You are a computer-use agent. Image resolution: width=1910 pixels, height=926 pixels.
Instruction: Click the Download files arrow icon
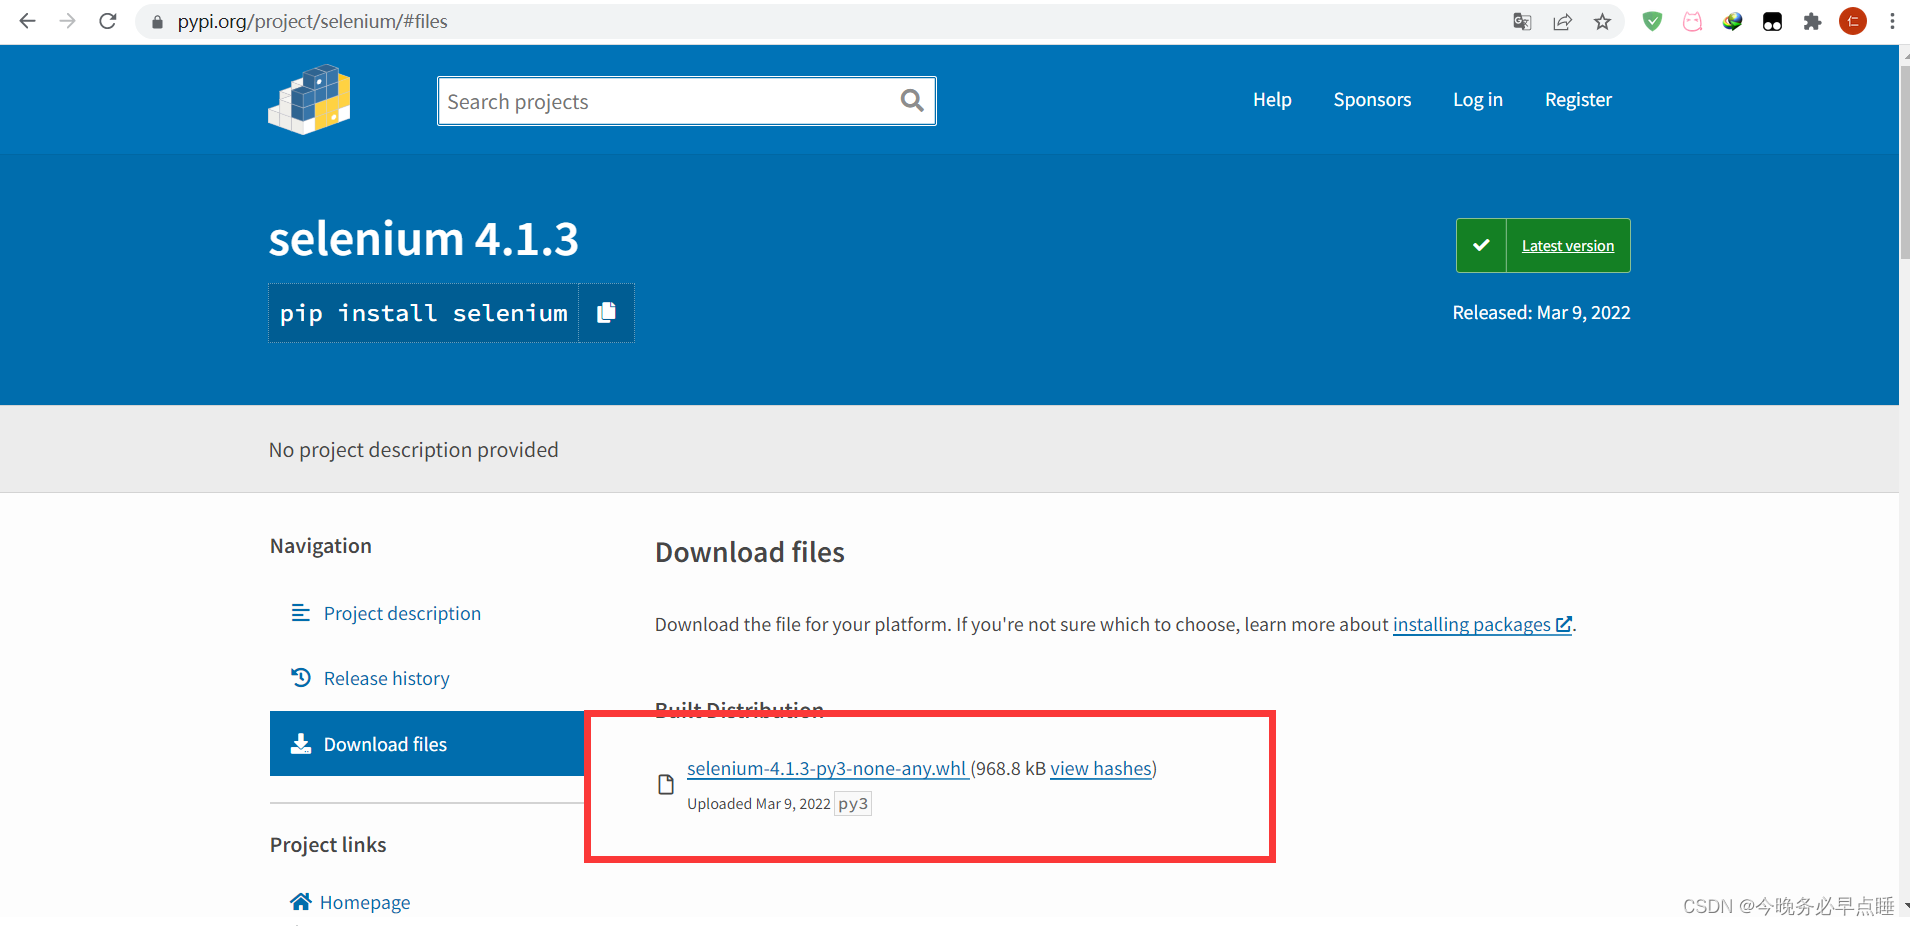(x=300, y=743)
